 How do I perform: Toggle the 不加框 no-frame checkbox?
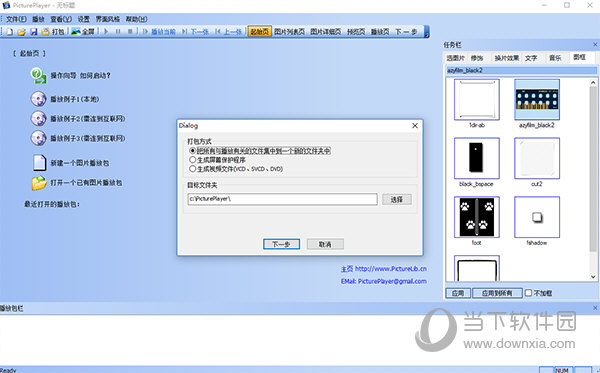point(528,293)
